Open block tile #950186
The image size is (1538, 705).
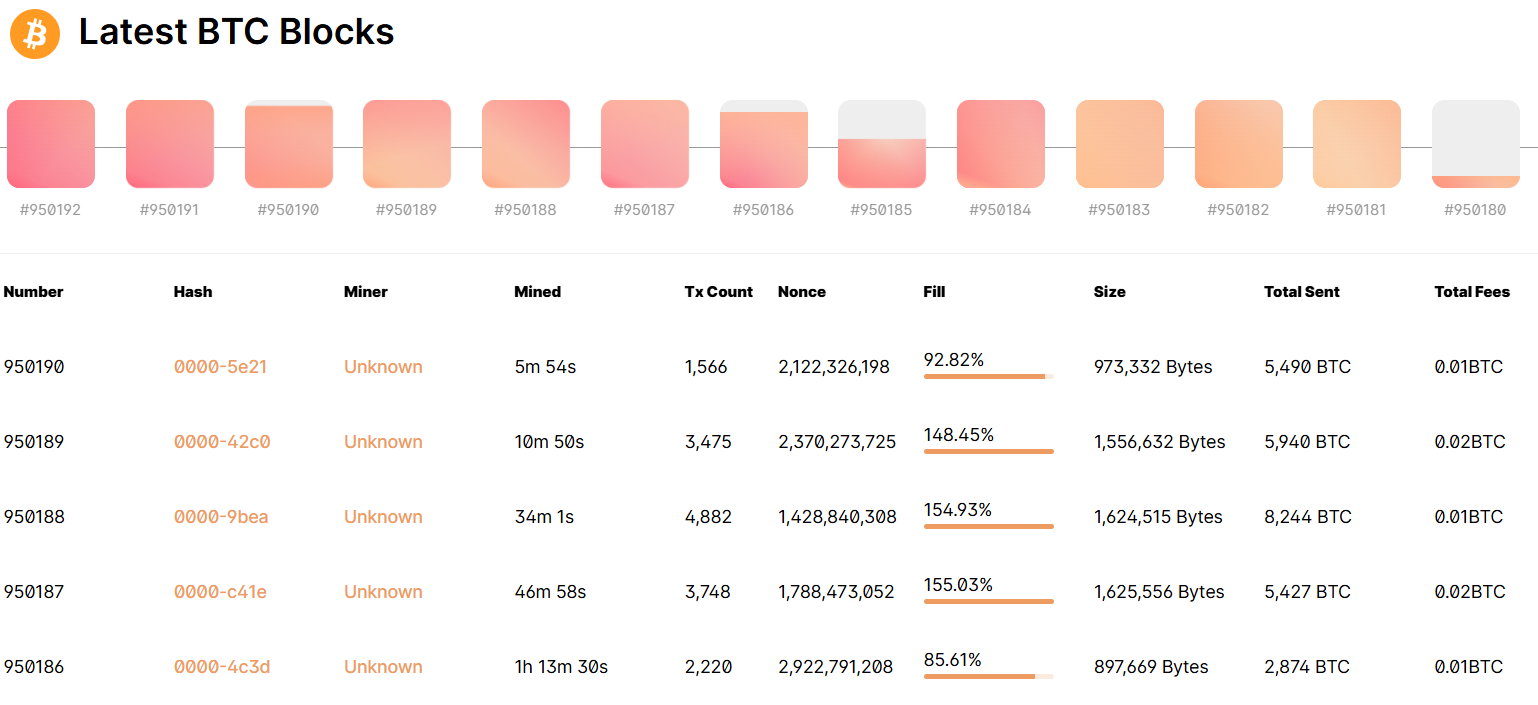tap(764, 144)
